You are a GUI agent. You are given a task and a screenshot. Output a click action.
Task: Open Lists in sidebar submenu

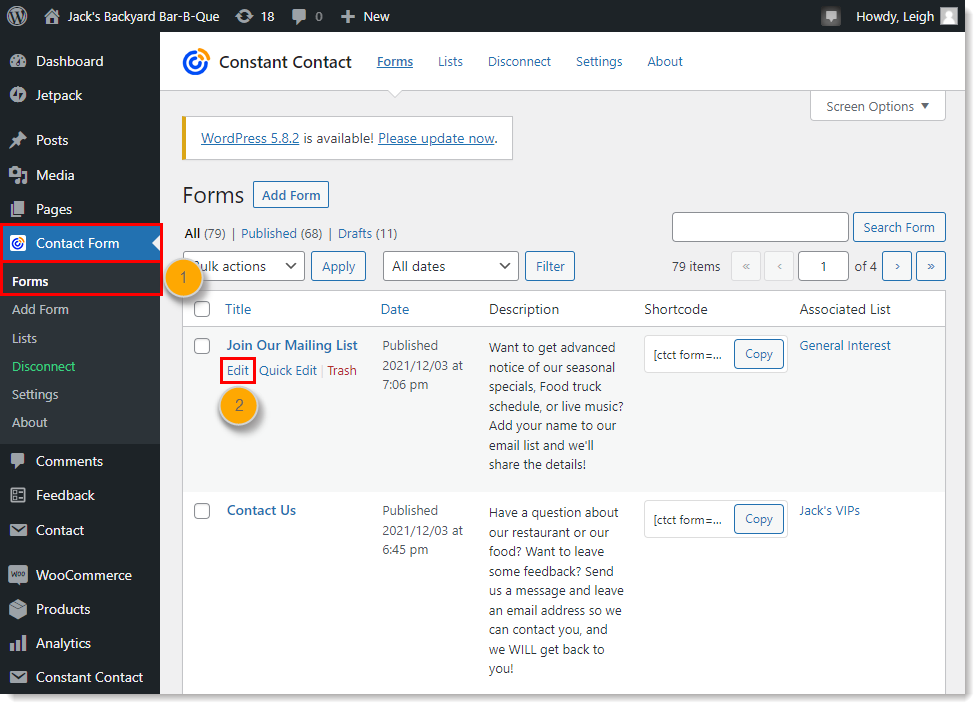(24, 338)
